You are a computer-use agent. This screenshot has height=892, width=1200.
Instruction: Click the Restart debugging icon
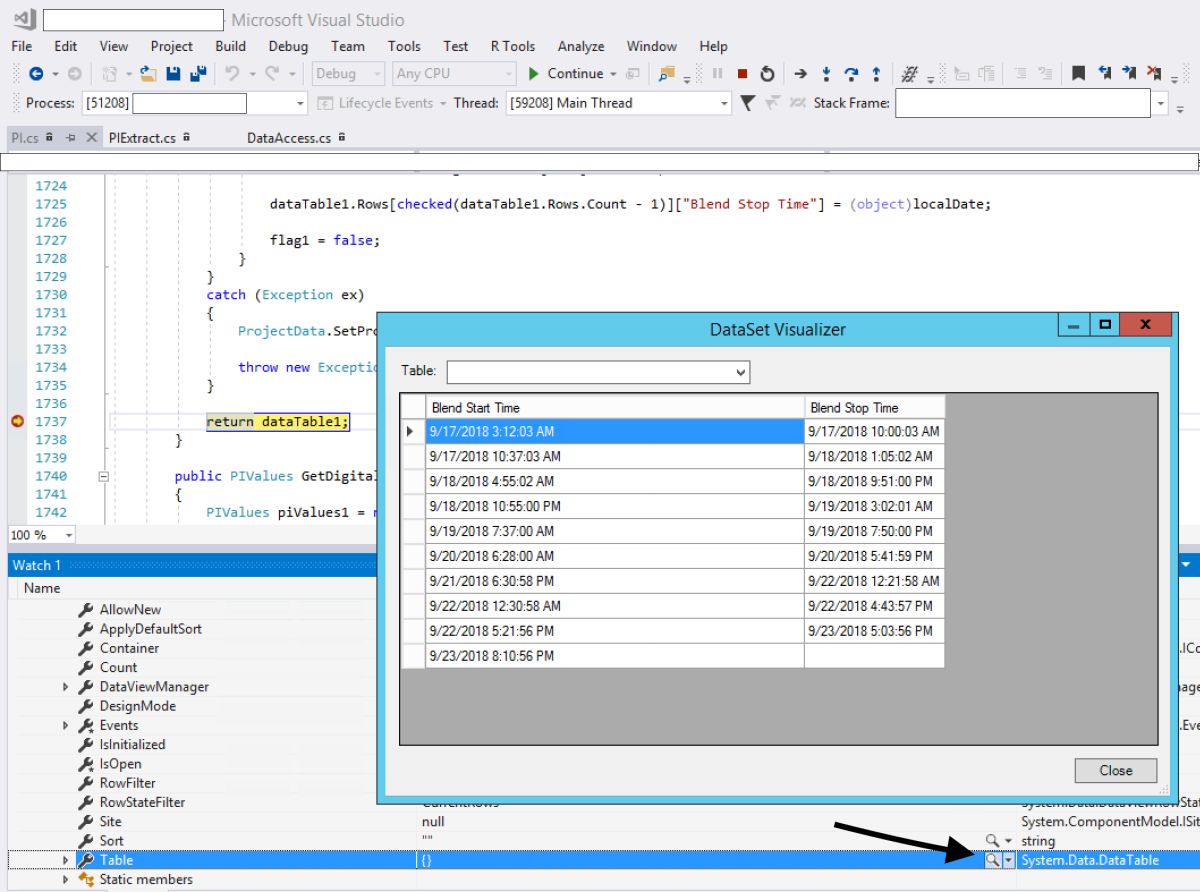767,74
